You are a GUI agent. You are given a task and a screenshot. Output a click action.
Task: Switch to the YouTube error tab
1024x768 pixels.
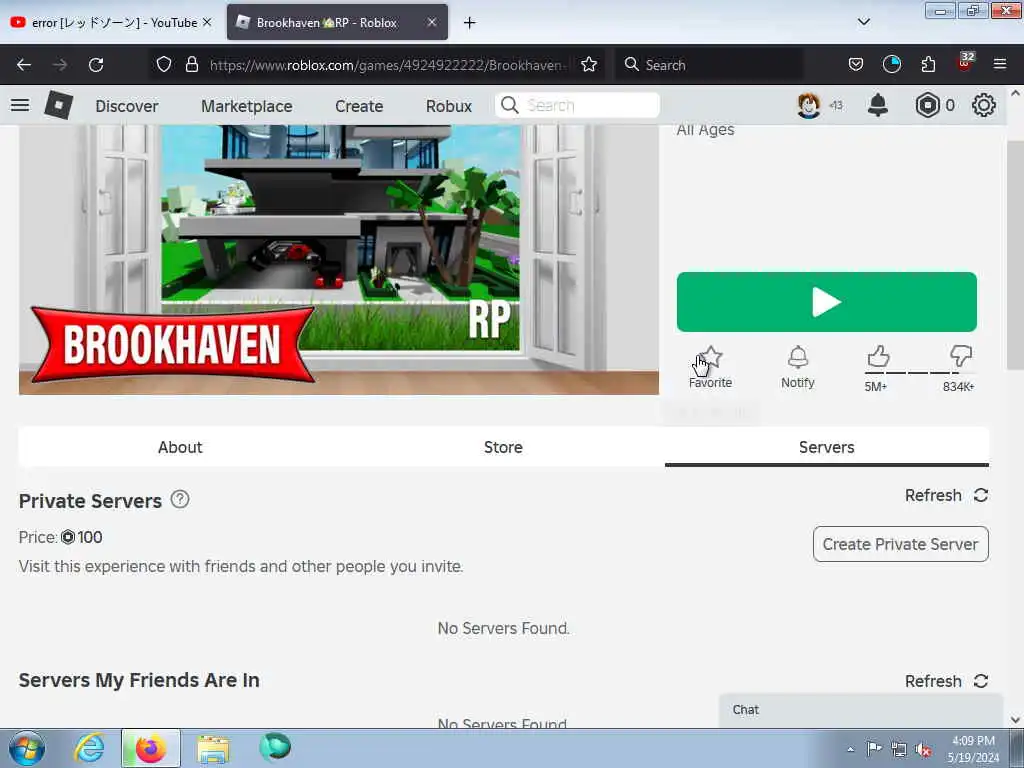pos(111,22)
